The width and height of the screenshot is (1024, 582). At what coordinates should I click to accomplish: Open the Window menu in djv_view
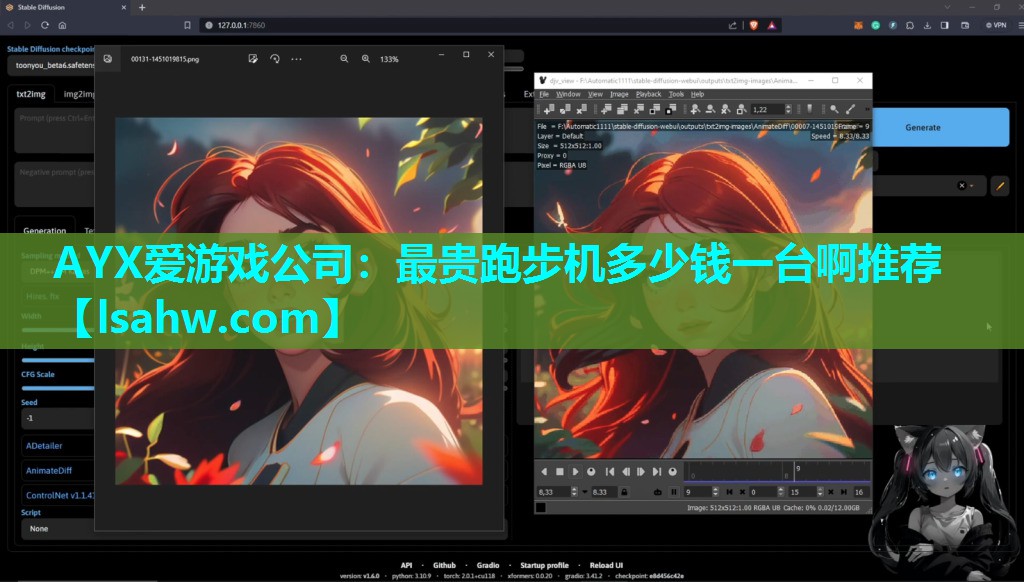[x=568, y=94]
